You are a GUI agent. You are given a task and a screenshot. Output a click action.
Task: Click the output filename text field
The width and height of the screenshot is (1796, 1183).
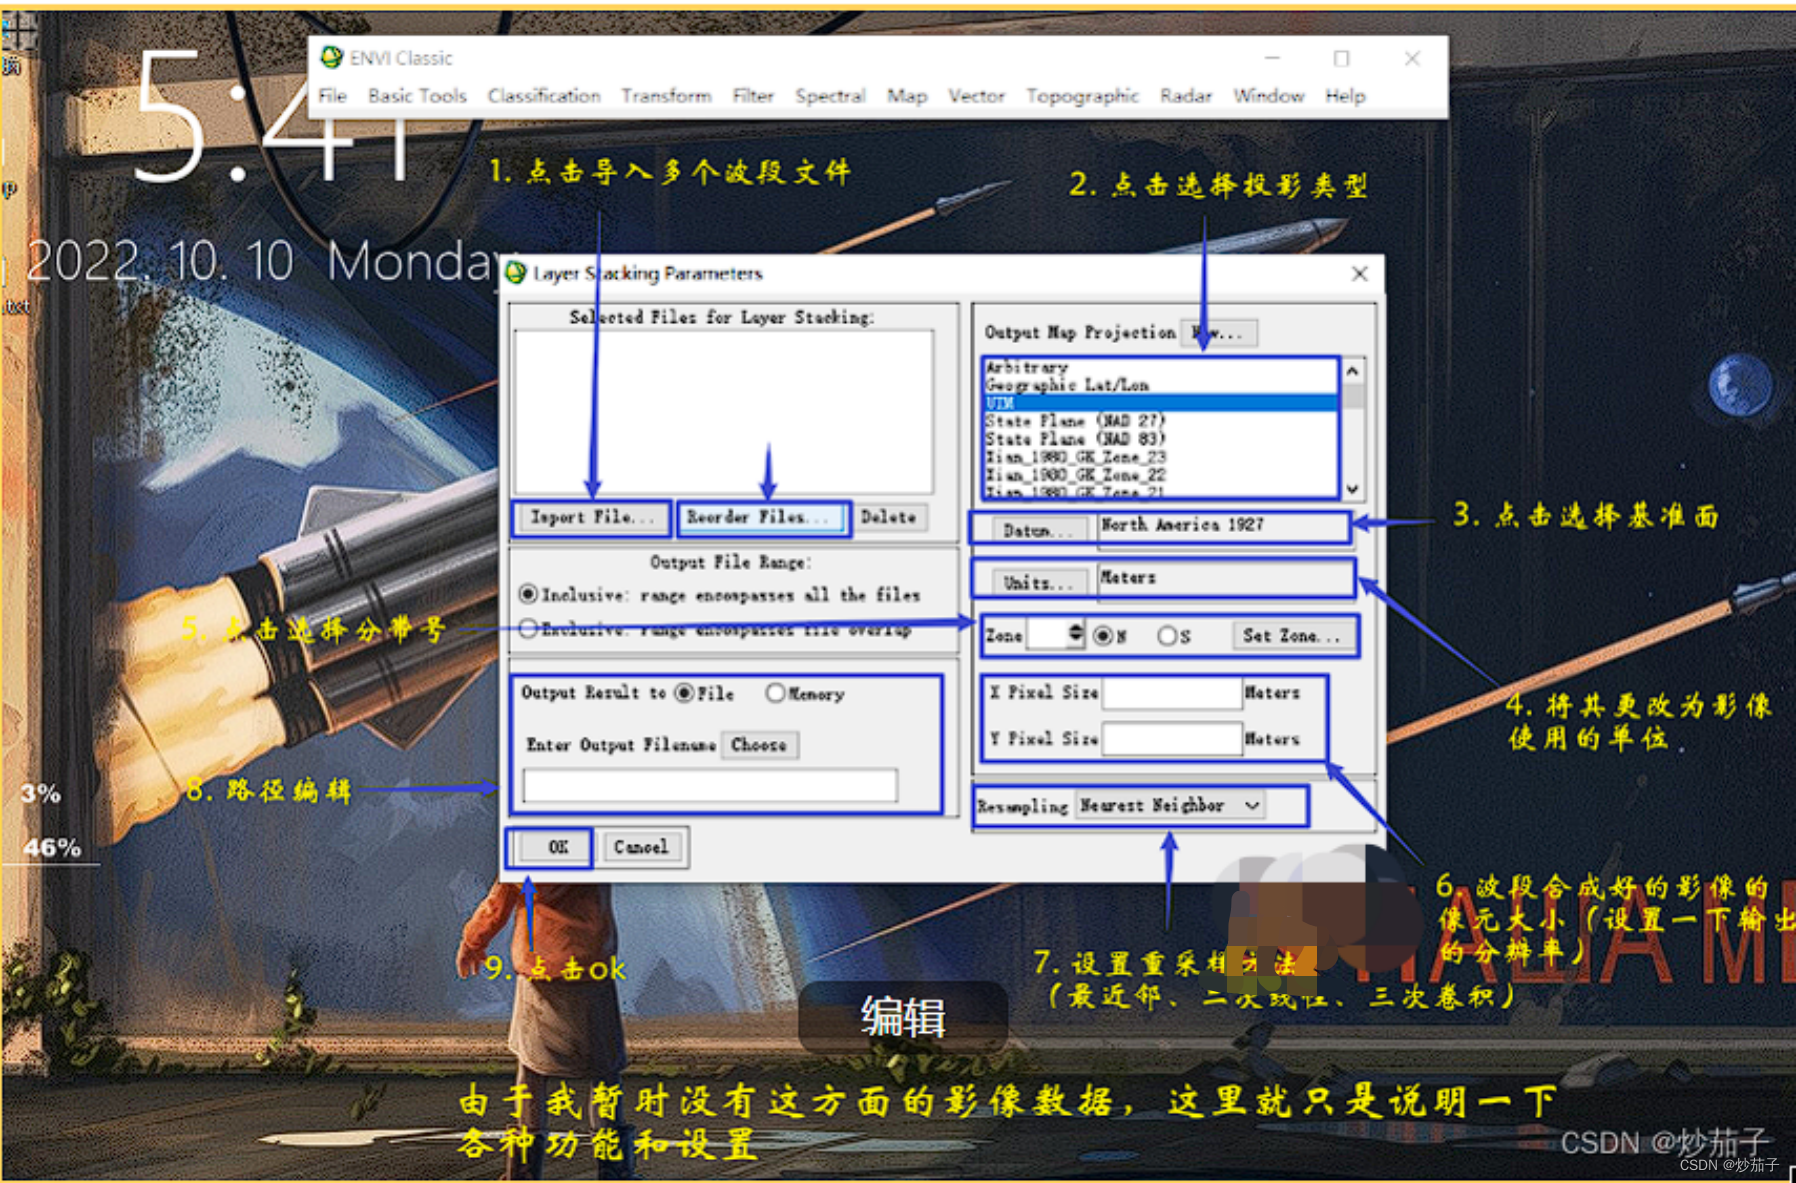[x=710, y=785]
